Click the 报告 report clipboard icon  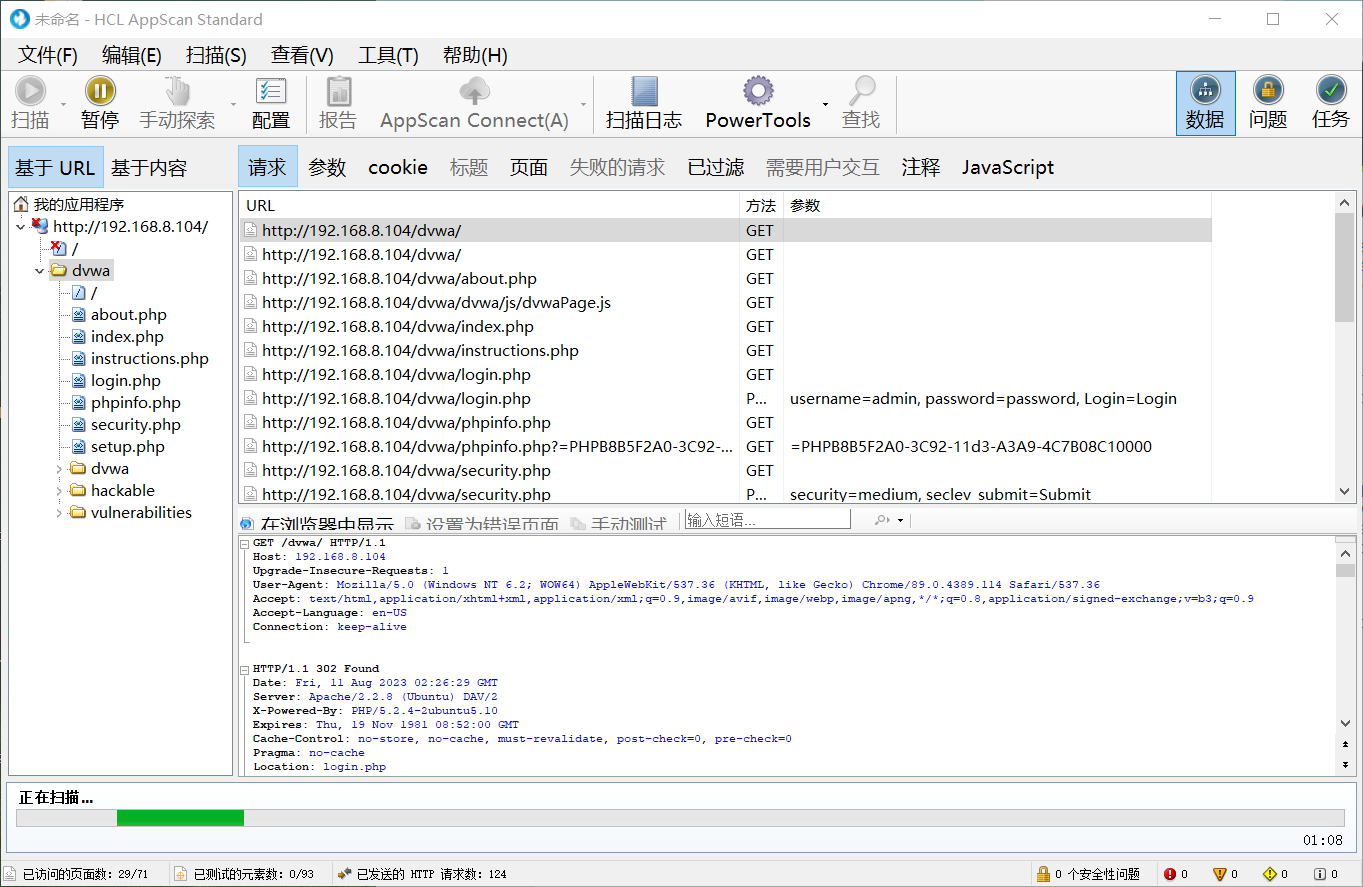point(338,91)
